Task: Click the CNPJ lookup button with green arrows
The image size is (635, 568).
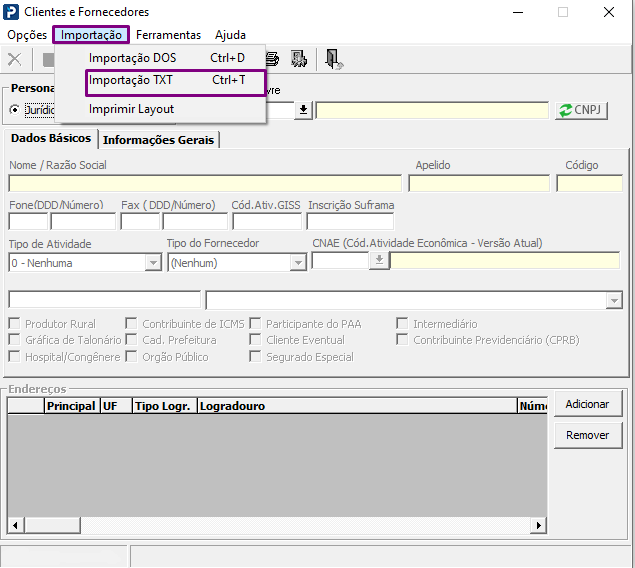Action: click(581, 110)
